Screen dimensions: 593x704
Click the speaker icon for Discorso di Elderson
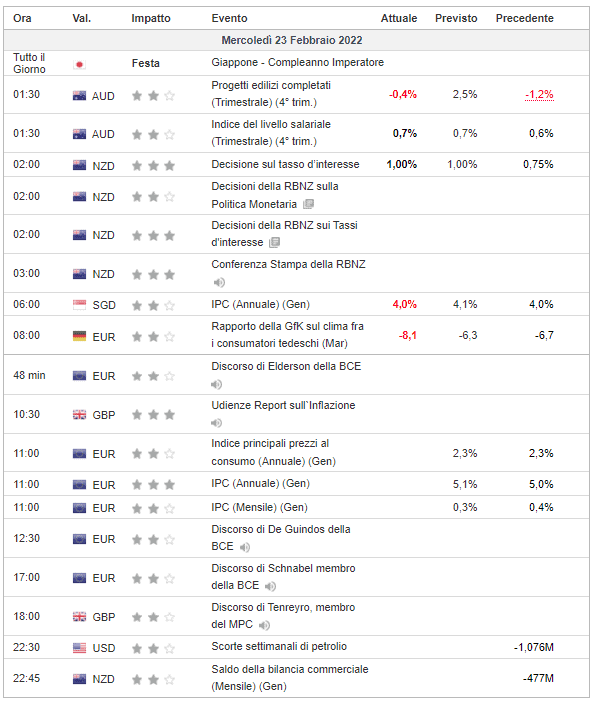tap(216, 384)
